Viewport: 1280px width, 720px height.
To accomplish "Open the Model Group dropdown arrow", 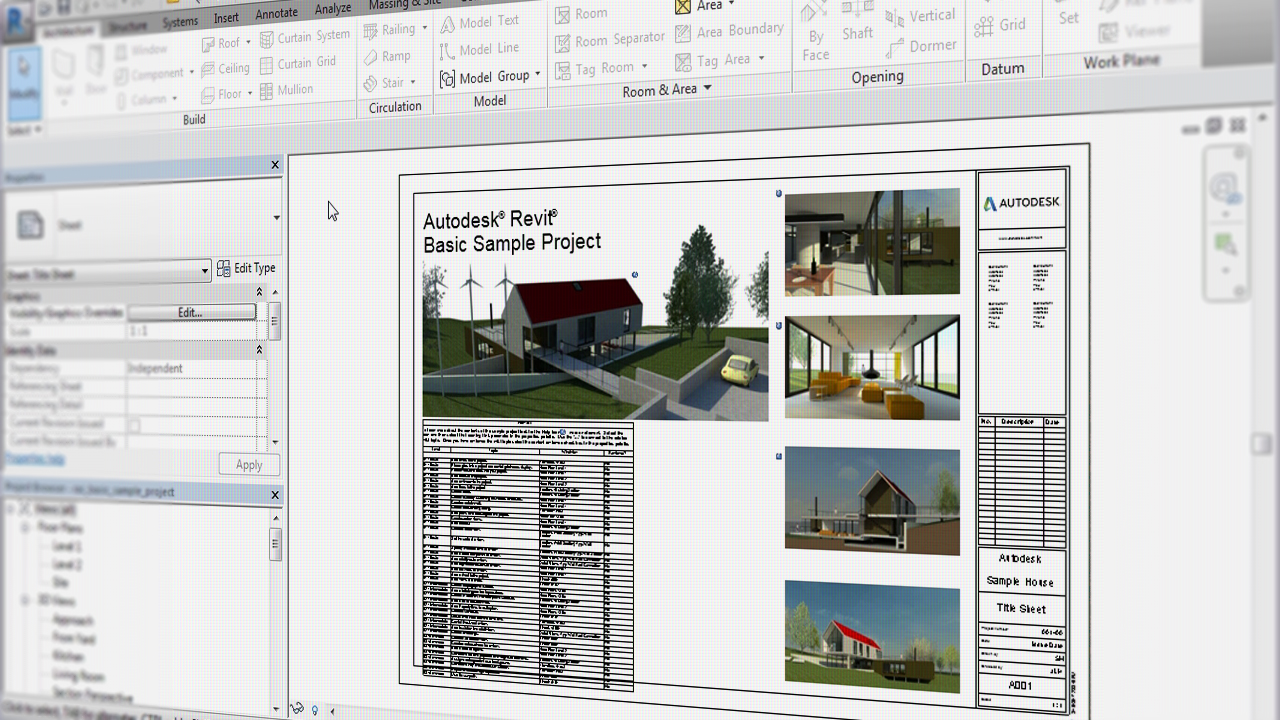I will point(537,75).
